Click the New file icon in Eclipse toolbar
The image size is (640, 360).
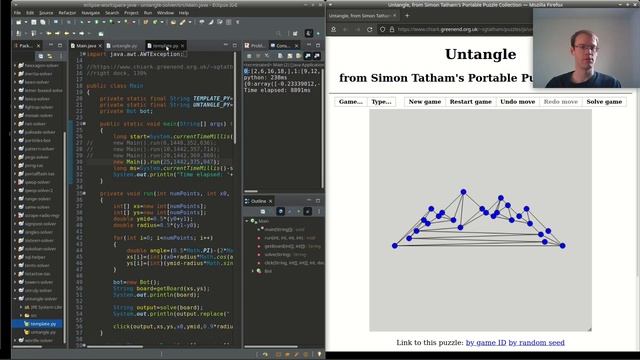18,22
